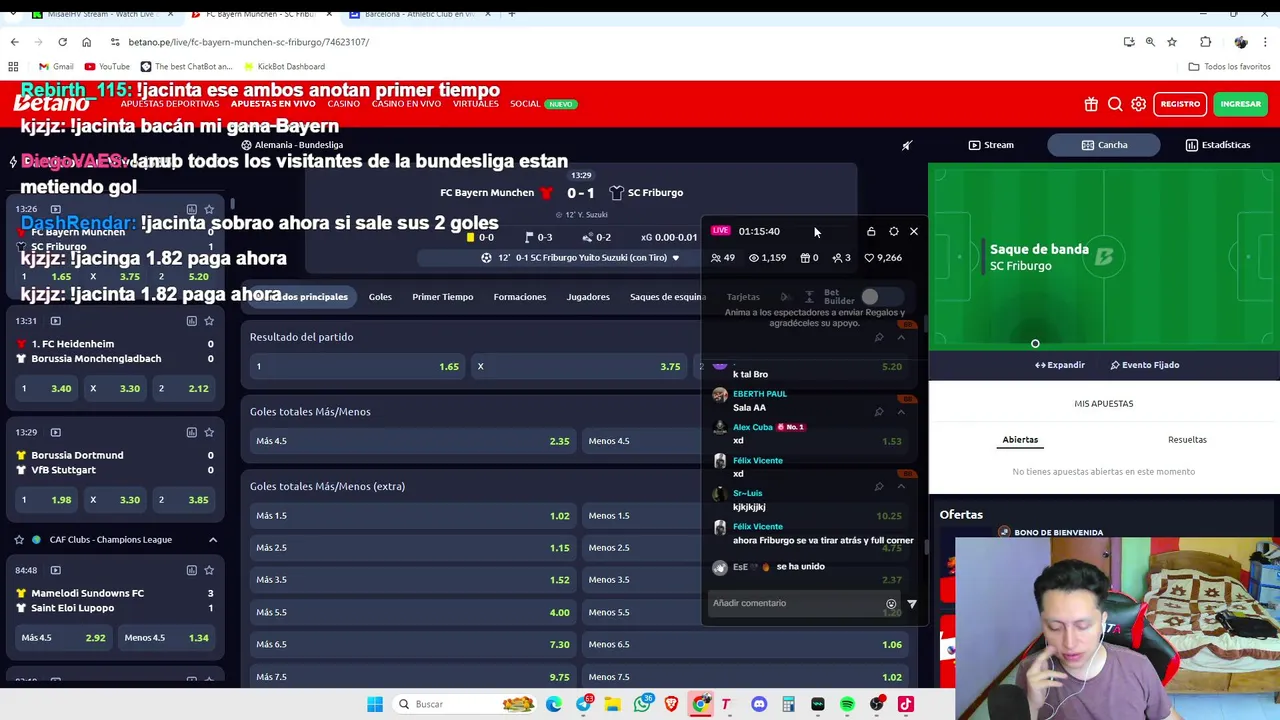The image size is (1280, 720).
Task: Open Discord from the taskbar
Action: click(759, 704)
